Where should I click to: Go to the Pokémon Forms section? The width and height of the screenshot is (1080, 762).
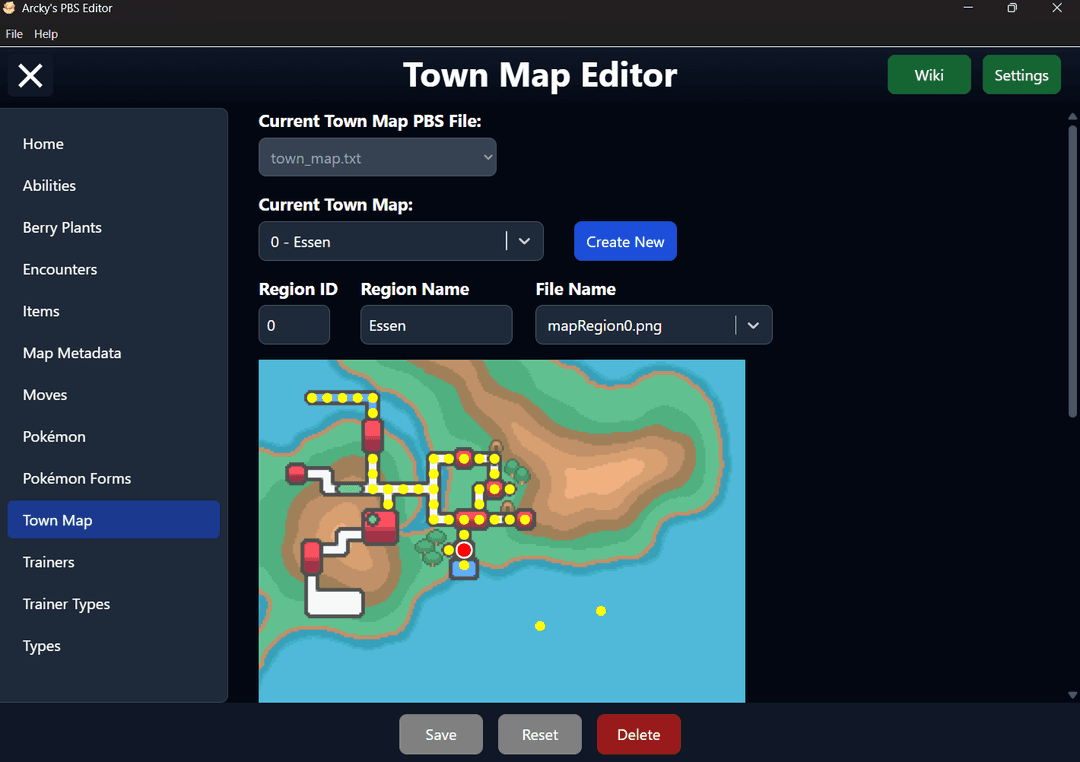[x=77, y=478]
